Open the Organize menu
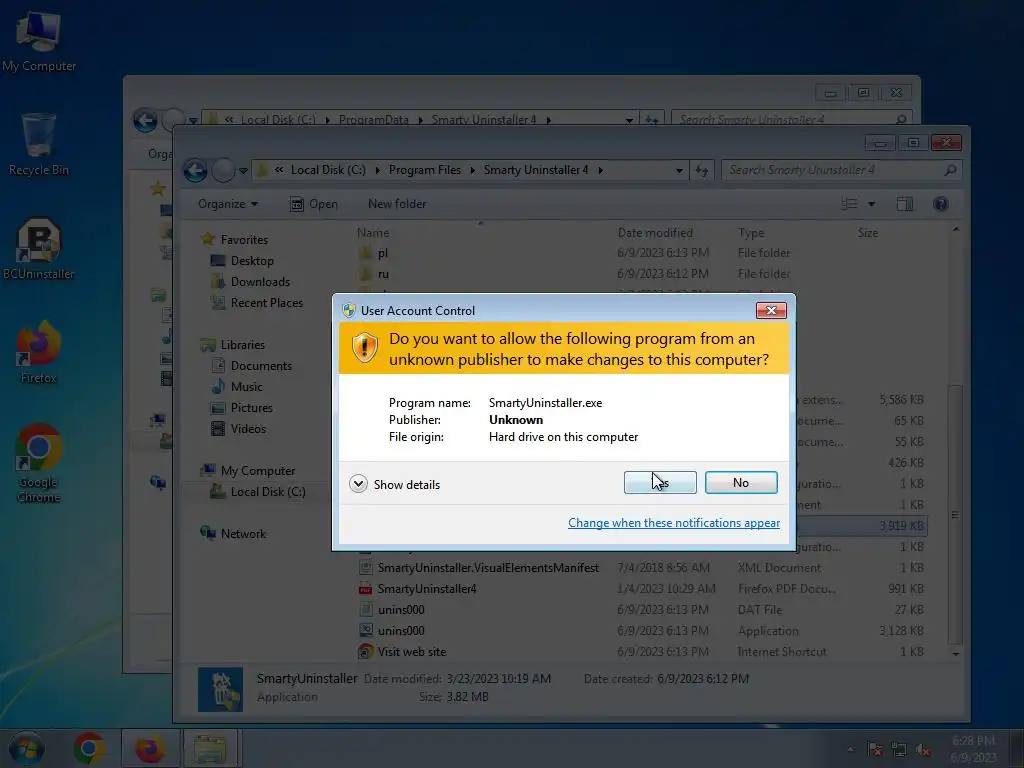Image resolution: width=1024 pixels, height=768 pixels. coord(228,204)
